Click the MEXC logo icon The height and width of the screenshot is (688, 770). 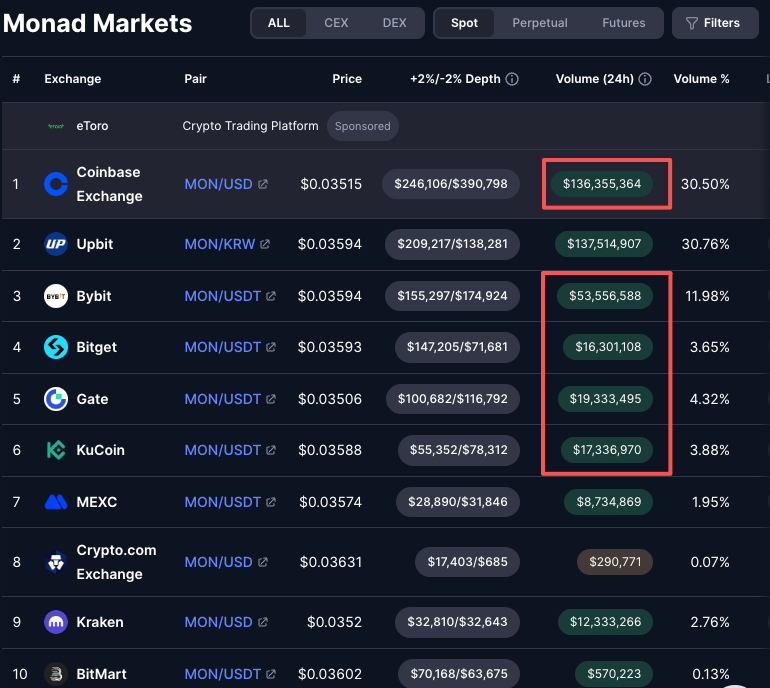(56, 502)
